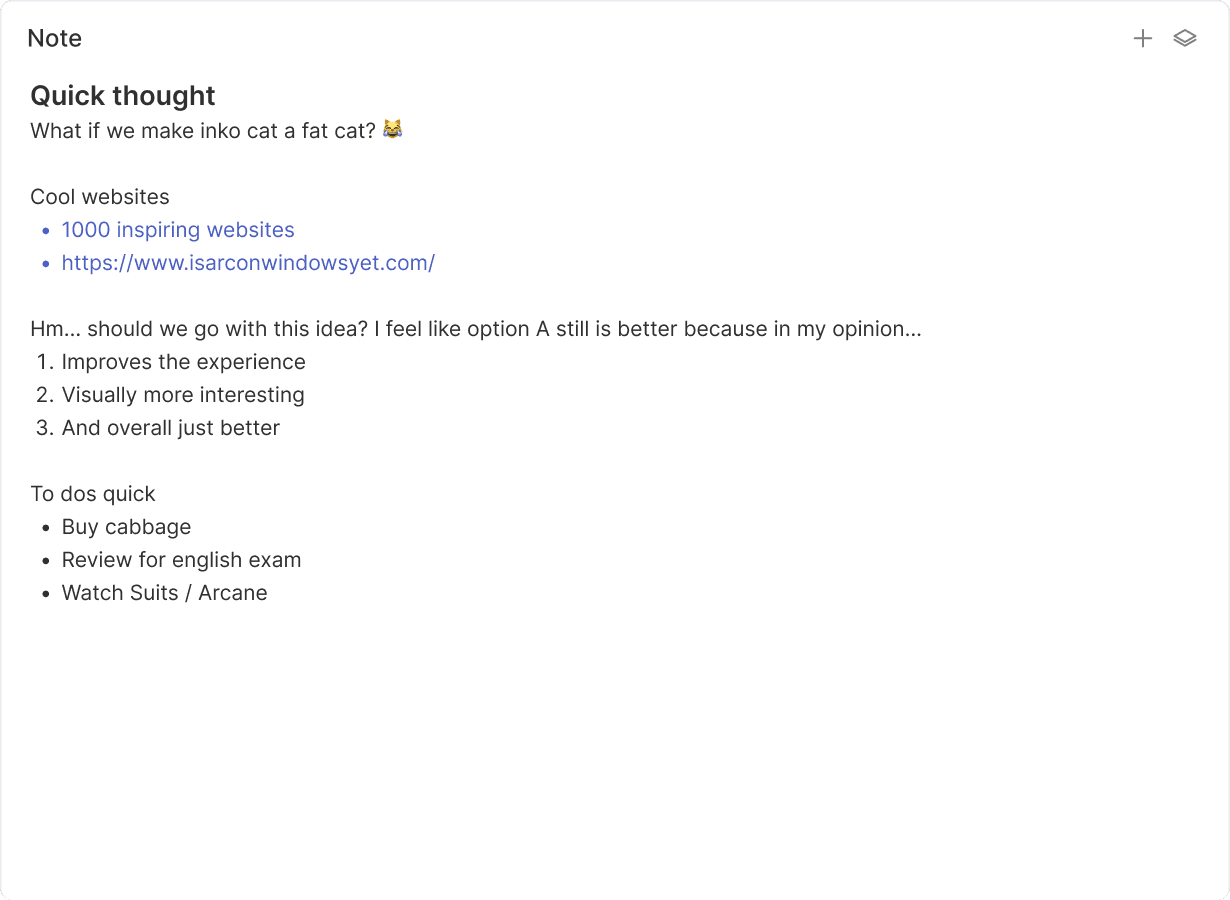Click the To dos quick line
The height and width of the screenshot is (900, 1230).
coord(93,494)
